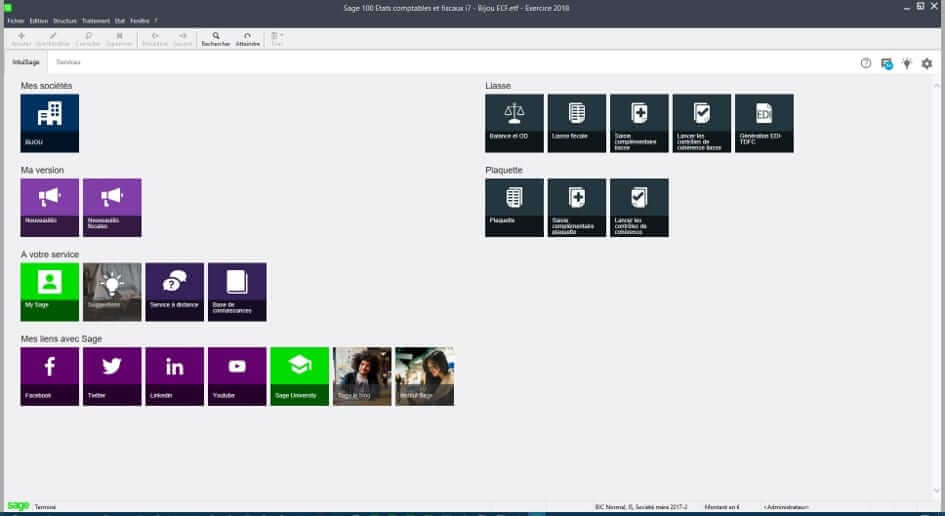This screenshot has height=516, width=945.
Task: Open the Sage University tile
Action: (x=300, y=376)
